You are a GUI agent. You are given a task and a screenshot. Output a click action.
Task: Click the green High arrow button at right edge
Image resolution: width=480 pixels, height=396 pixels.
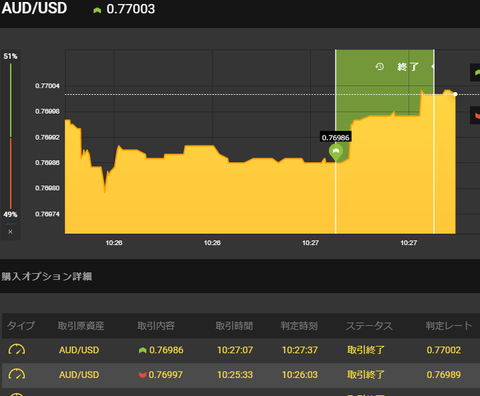pyautogui.click(x=476, y=72)
